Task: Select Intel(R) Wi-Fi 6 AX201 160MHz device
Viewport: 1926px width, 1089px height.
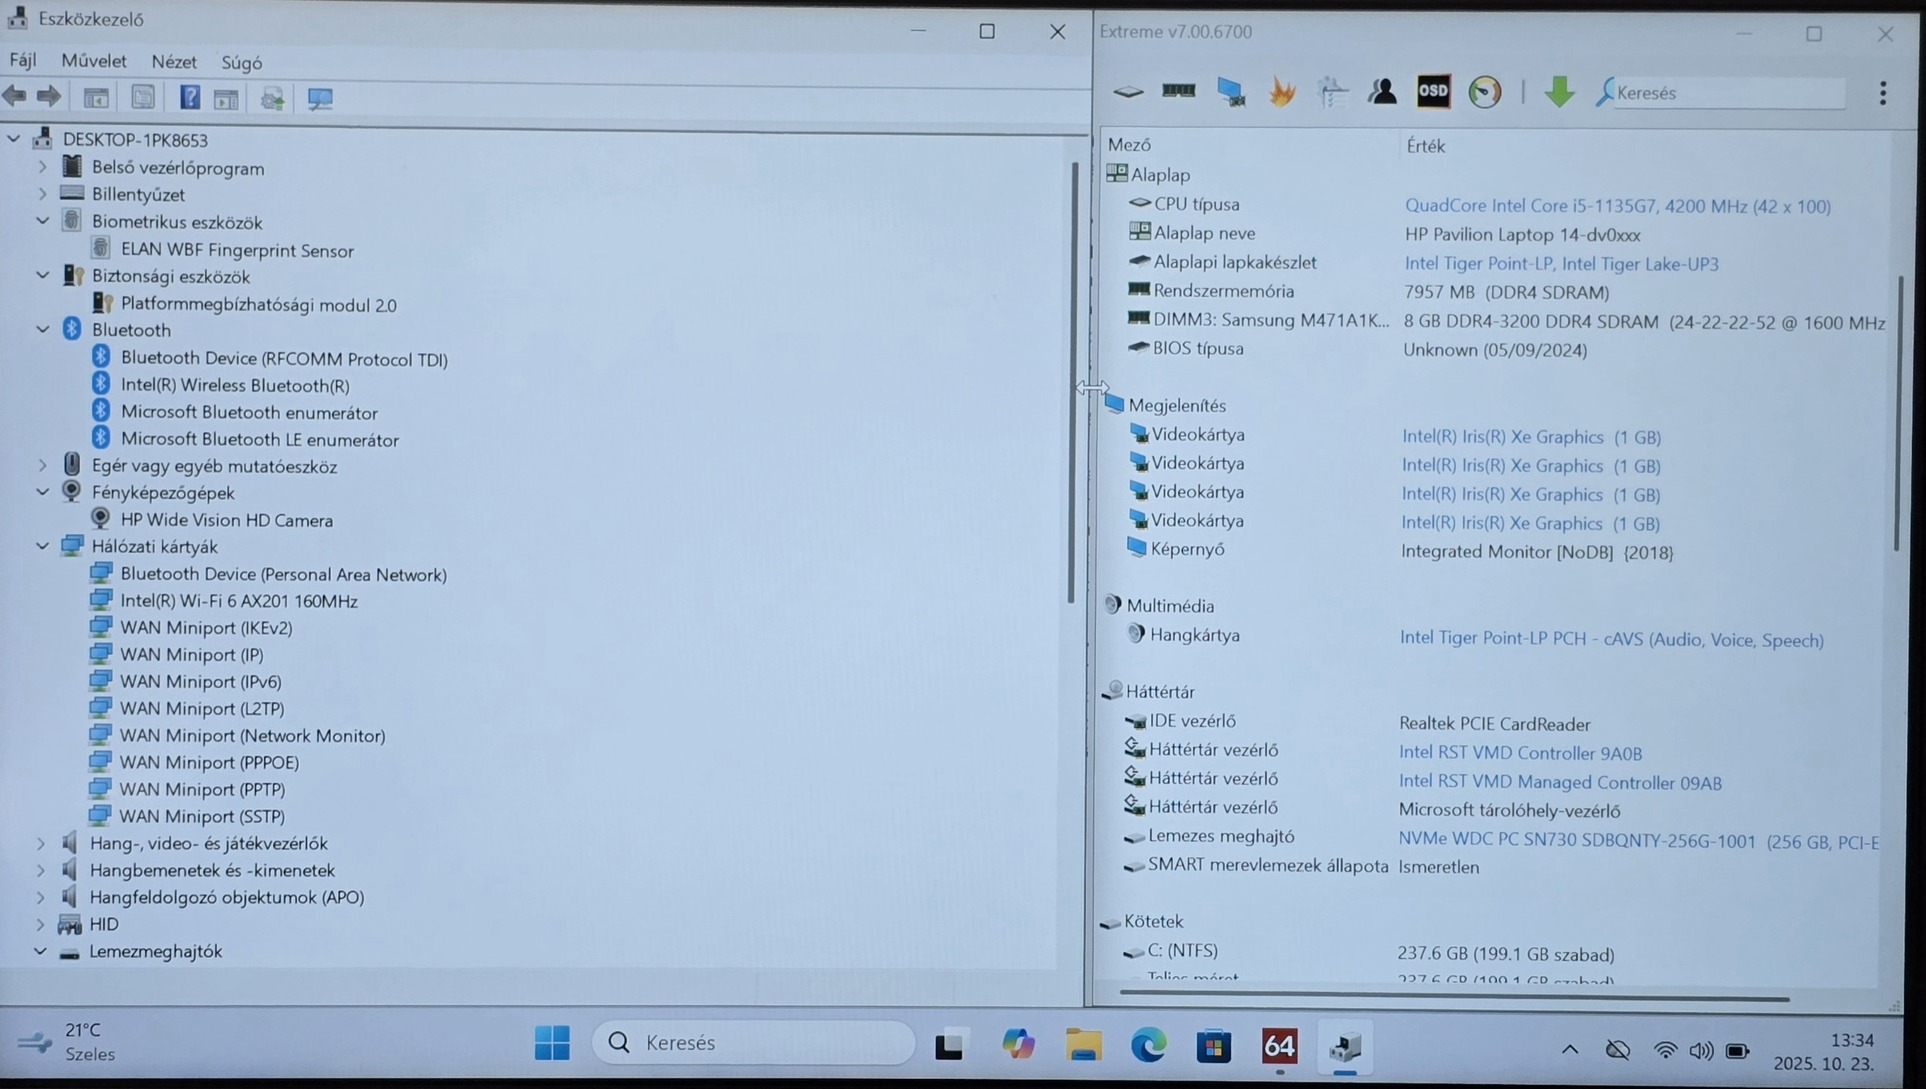Action: 239,601
